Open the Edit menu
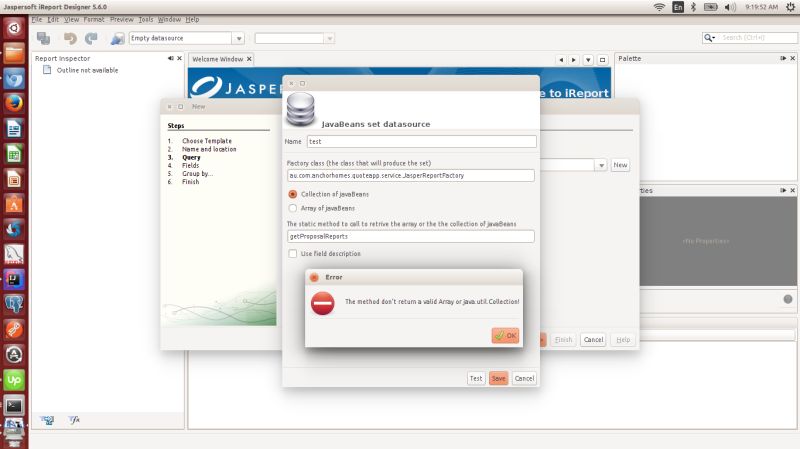Viewport: 800px width, 449px height. [x=53, y=19]
